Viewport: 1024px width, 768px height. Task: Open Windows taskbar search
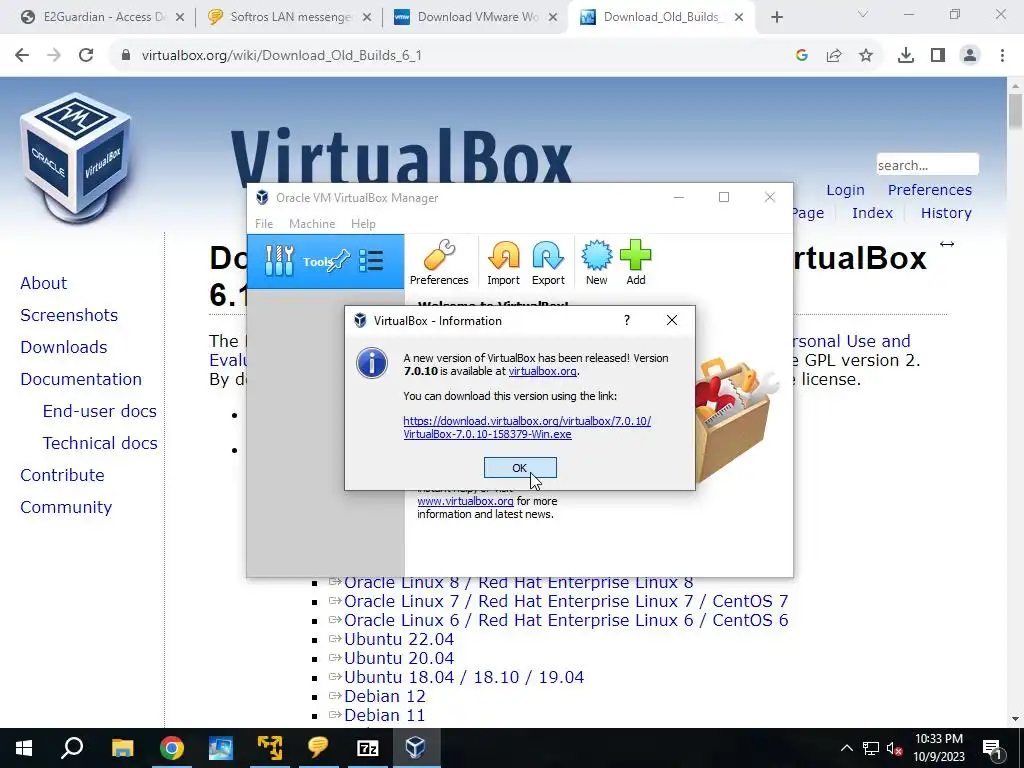point(72,748)
